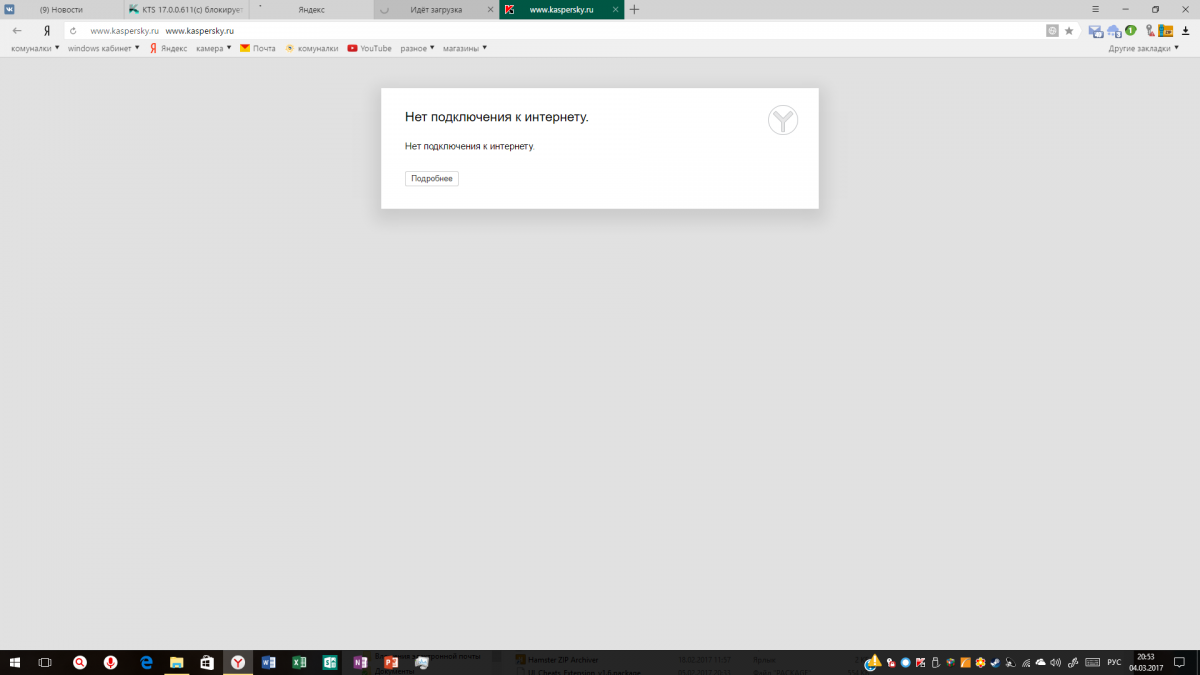
Task: Switch to the KTS 17.0.0.611 tab
Action: coord(186,9)
